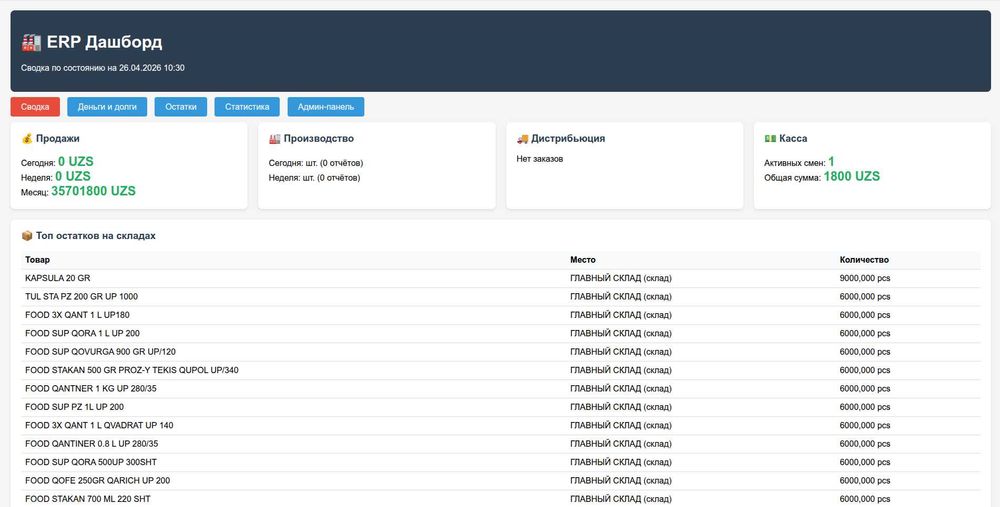The image size is (1000, 507).
Task: Click the box icon beside Топ остатков
Action: point(27,236)
